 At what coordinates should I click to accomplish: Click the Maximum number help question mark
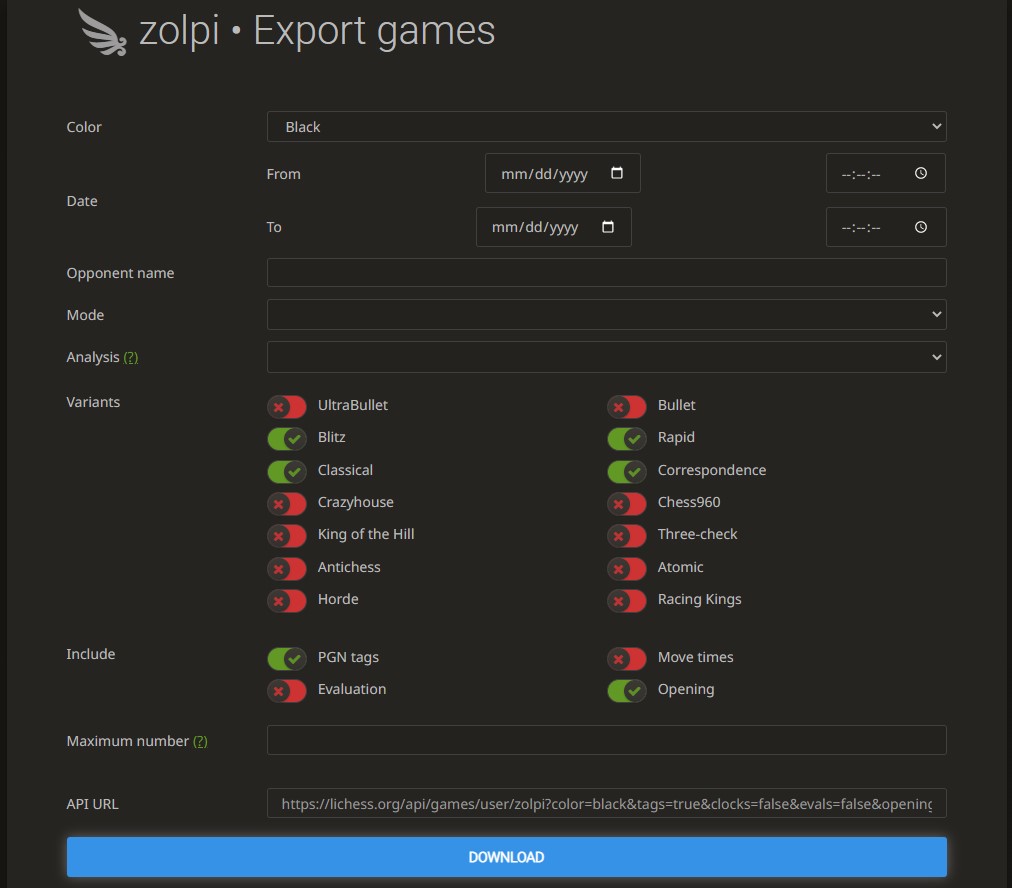click(x=200, y=742)
